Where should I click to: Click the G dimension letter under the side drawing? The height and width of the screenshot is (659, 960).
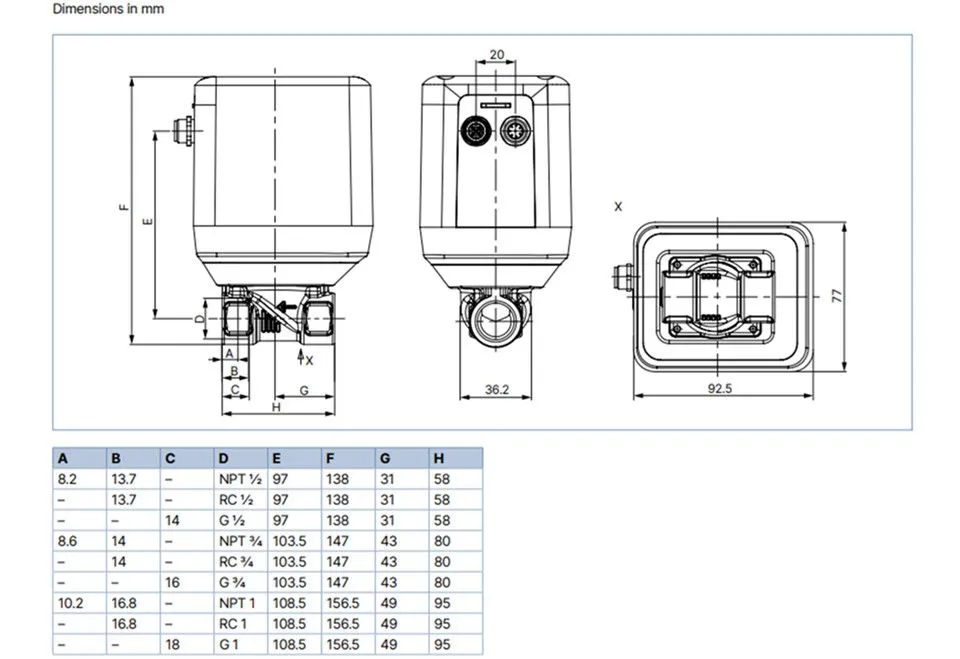coord(304,390)
